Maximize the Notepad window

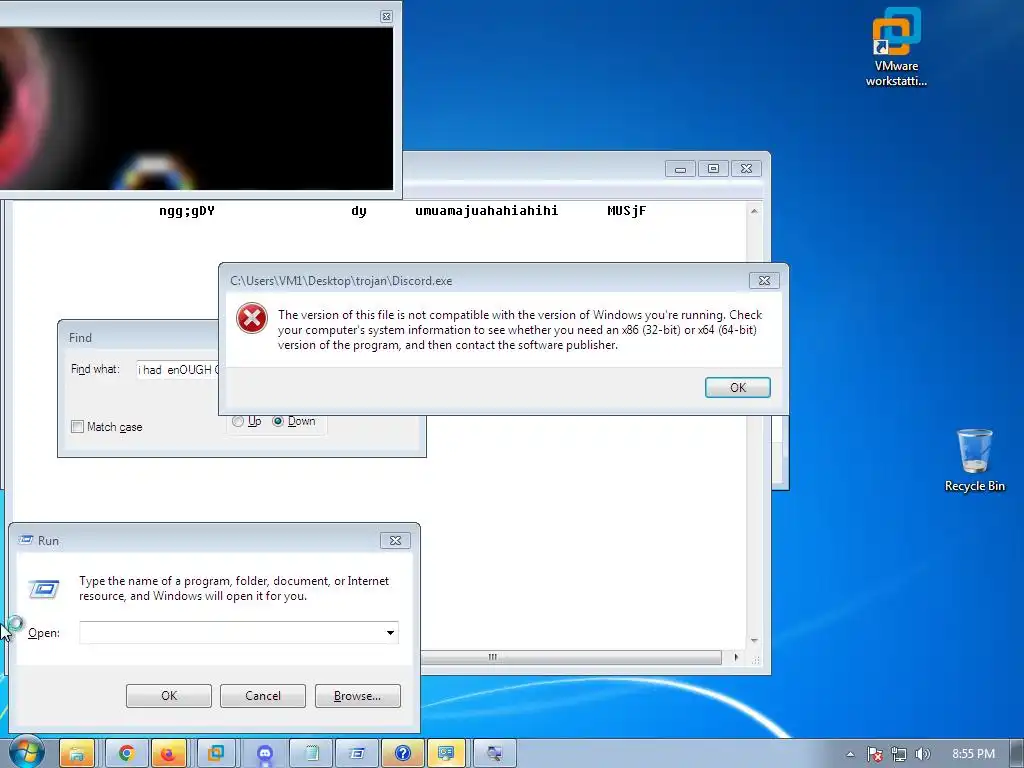coord(713,169)
